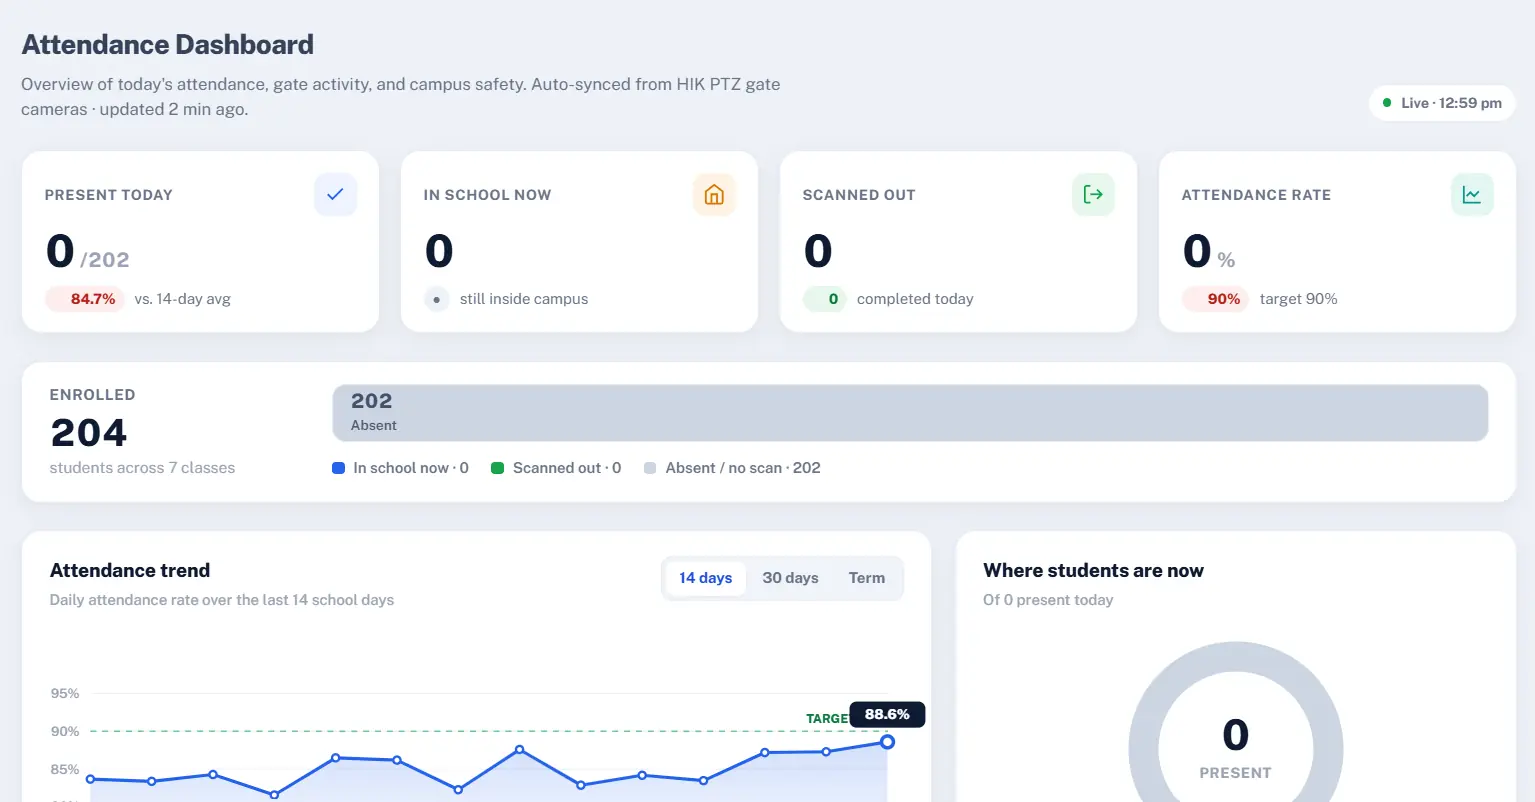Viewport: 1535px width, 802px height.
Task: Click the 'Absent / no scan · 202' legend text
Action: (x=743, y=468)
